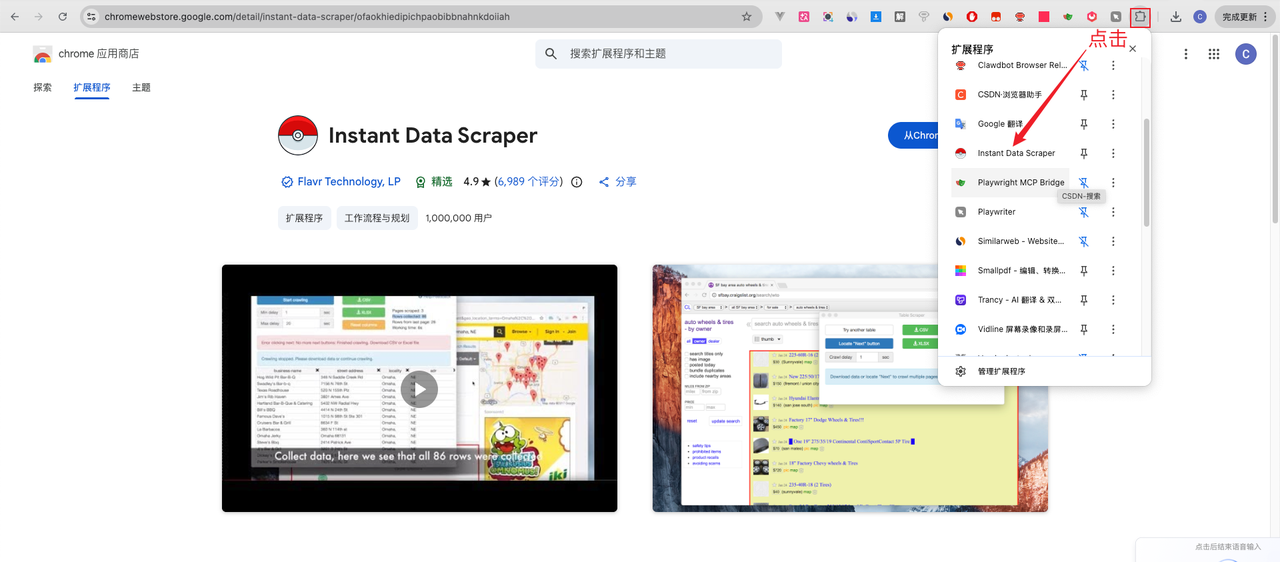Viewport: 1280px width, 562px height.
Task: Open the rating info icon beside 评分
Action: pos(576,182)
